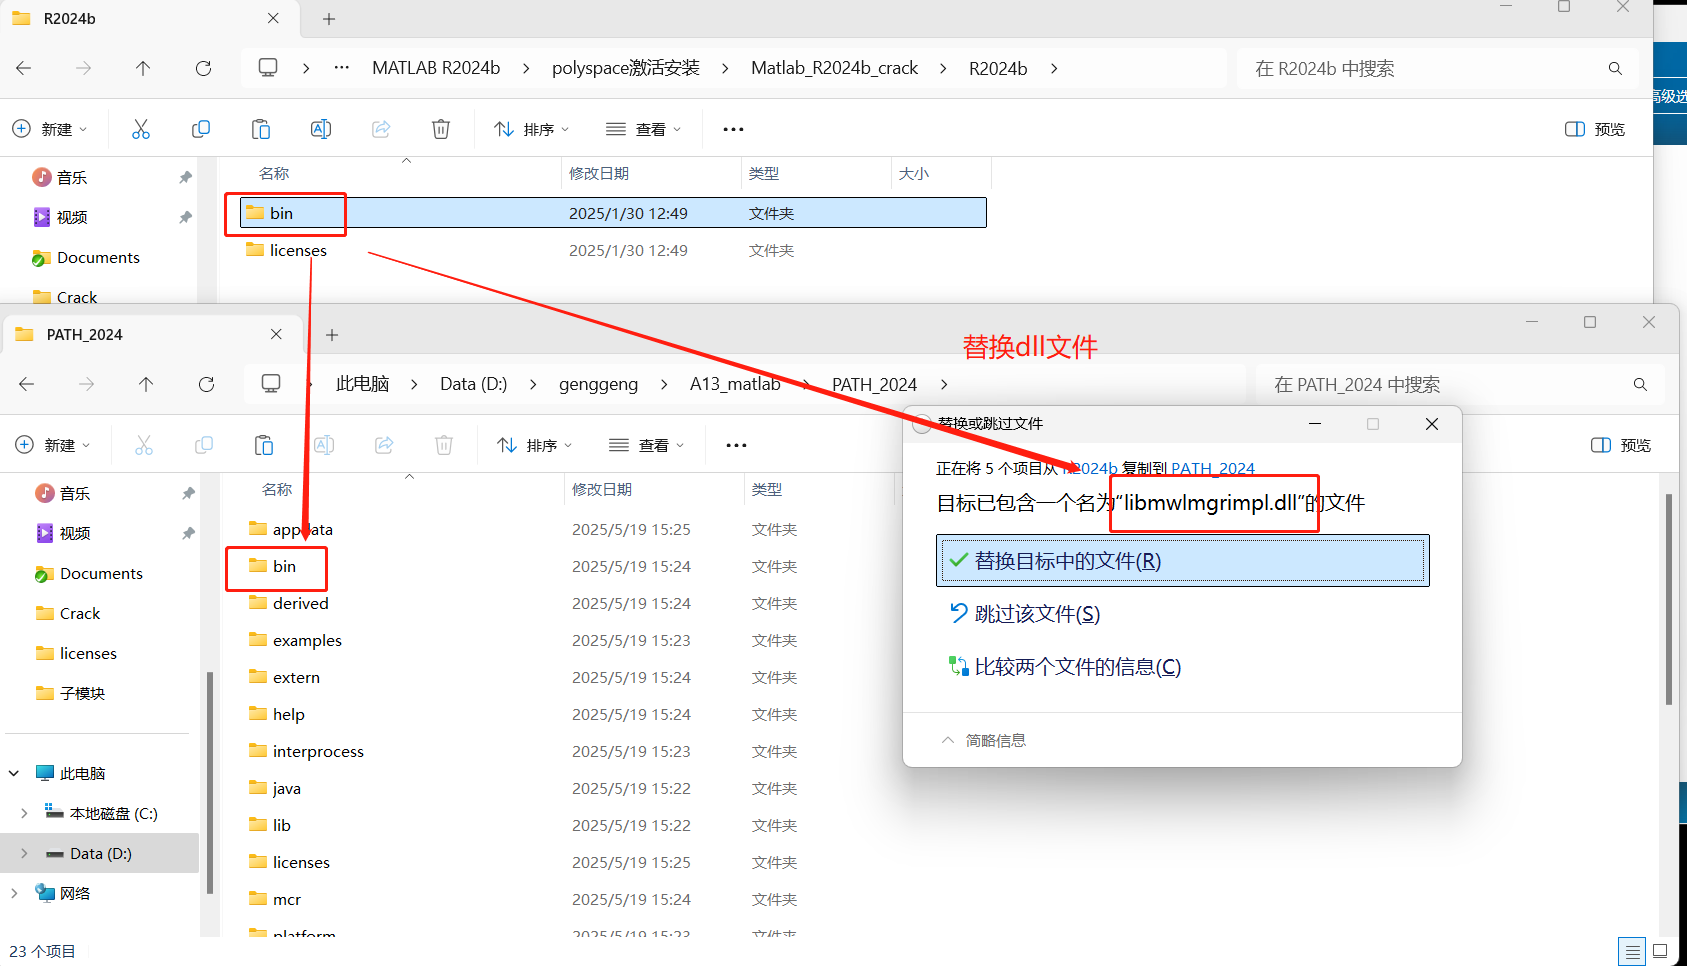Go back in R2024b window
The image size is (1687, 966).
click(x=24, y=68)
